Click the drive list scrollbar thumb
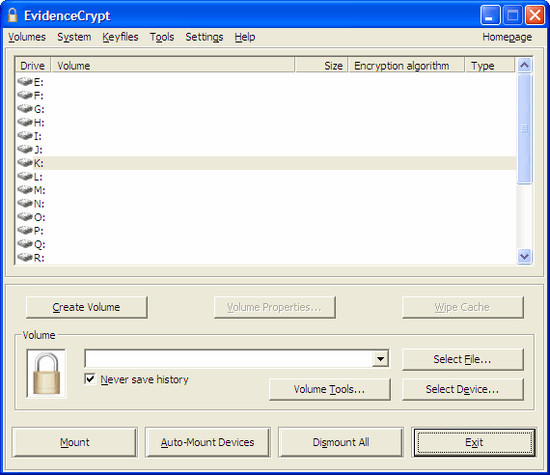Screen dimensions: 550x475 coord(524,128)
